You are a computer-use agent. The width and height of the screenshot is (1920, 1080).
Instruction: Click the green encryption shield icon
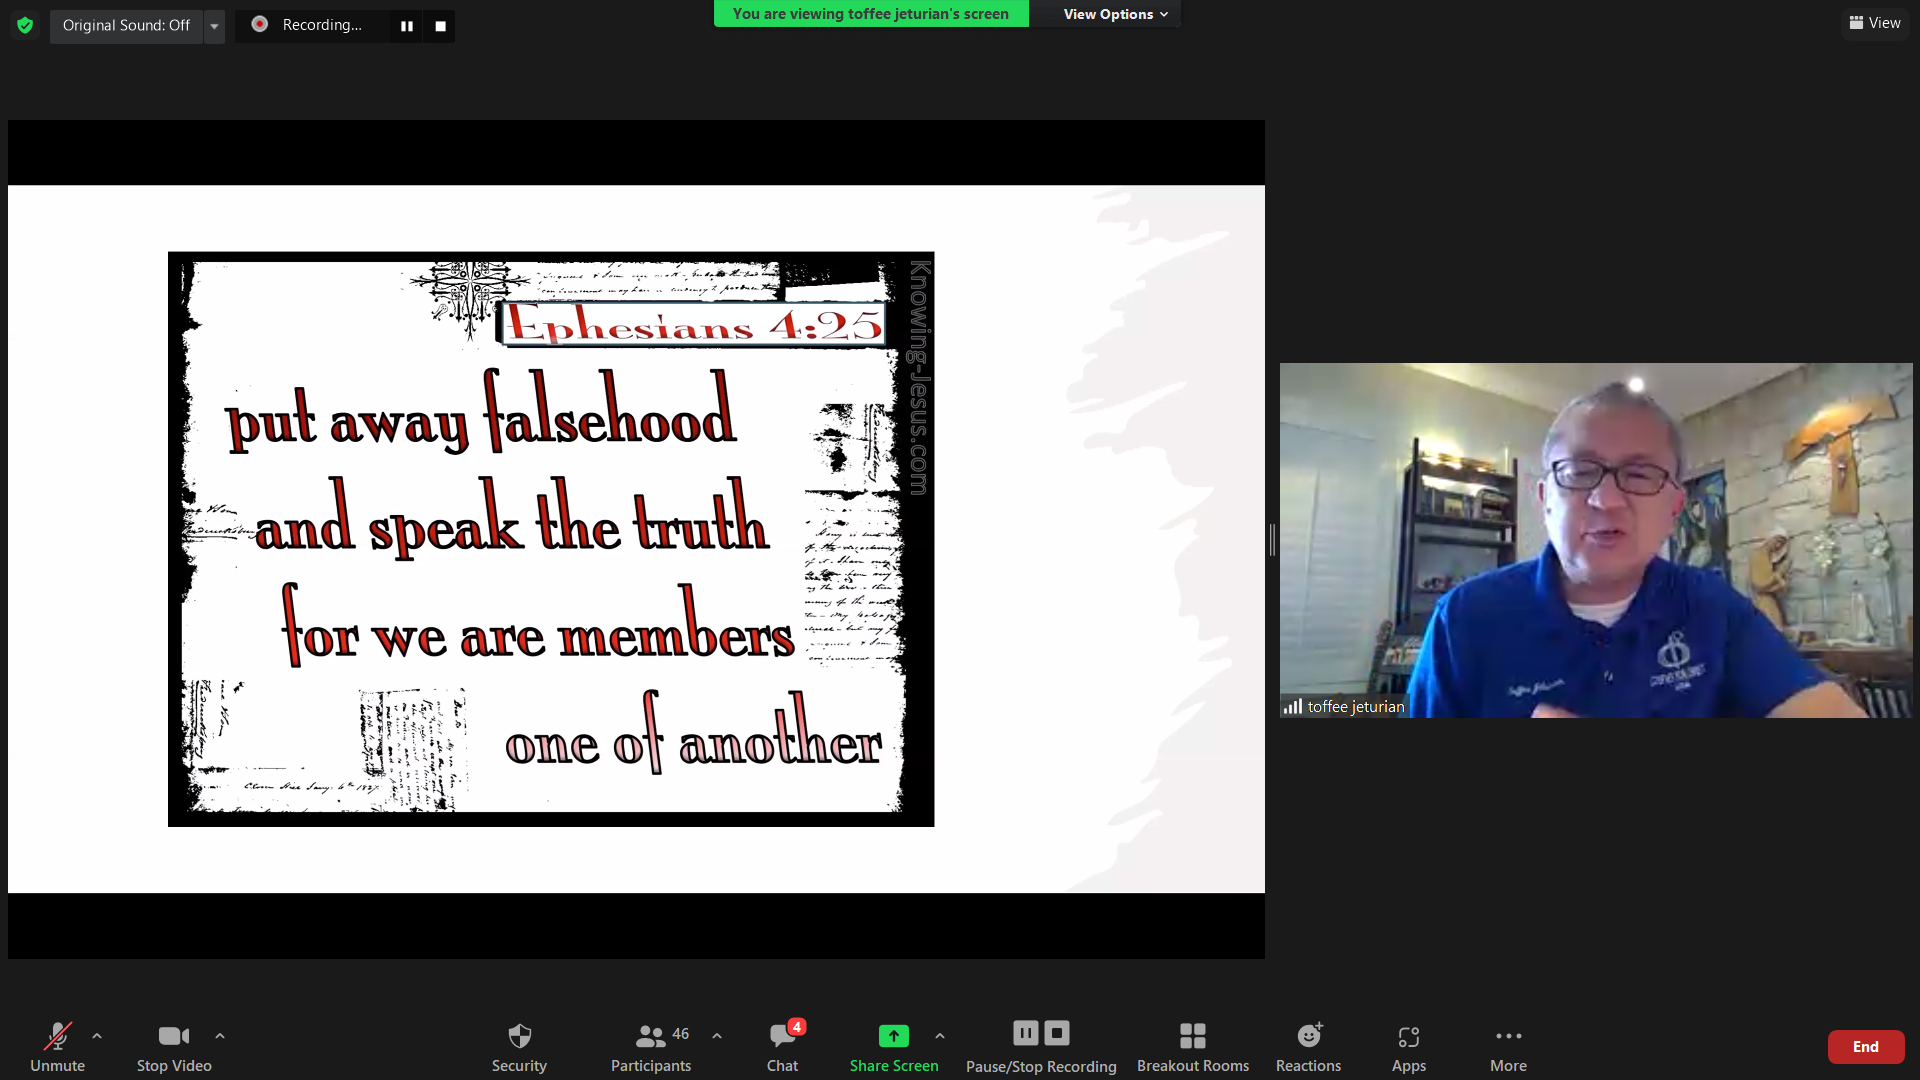click(25, 25)
